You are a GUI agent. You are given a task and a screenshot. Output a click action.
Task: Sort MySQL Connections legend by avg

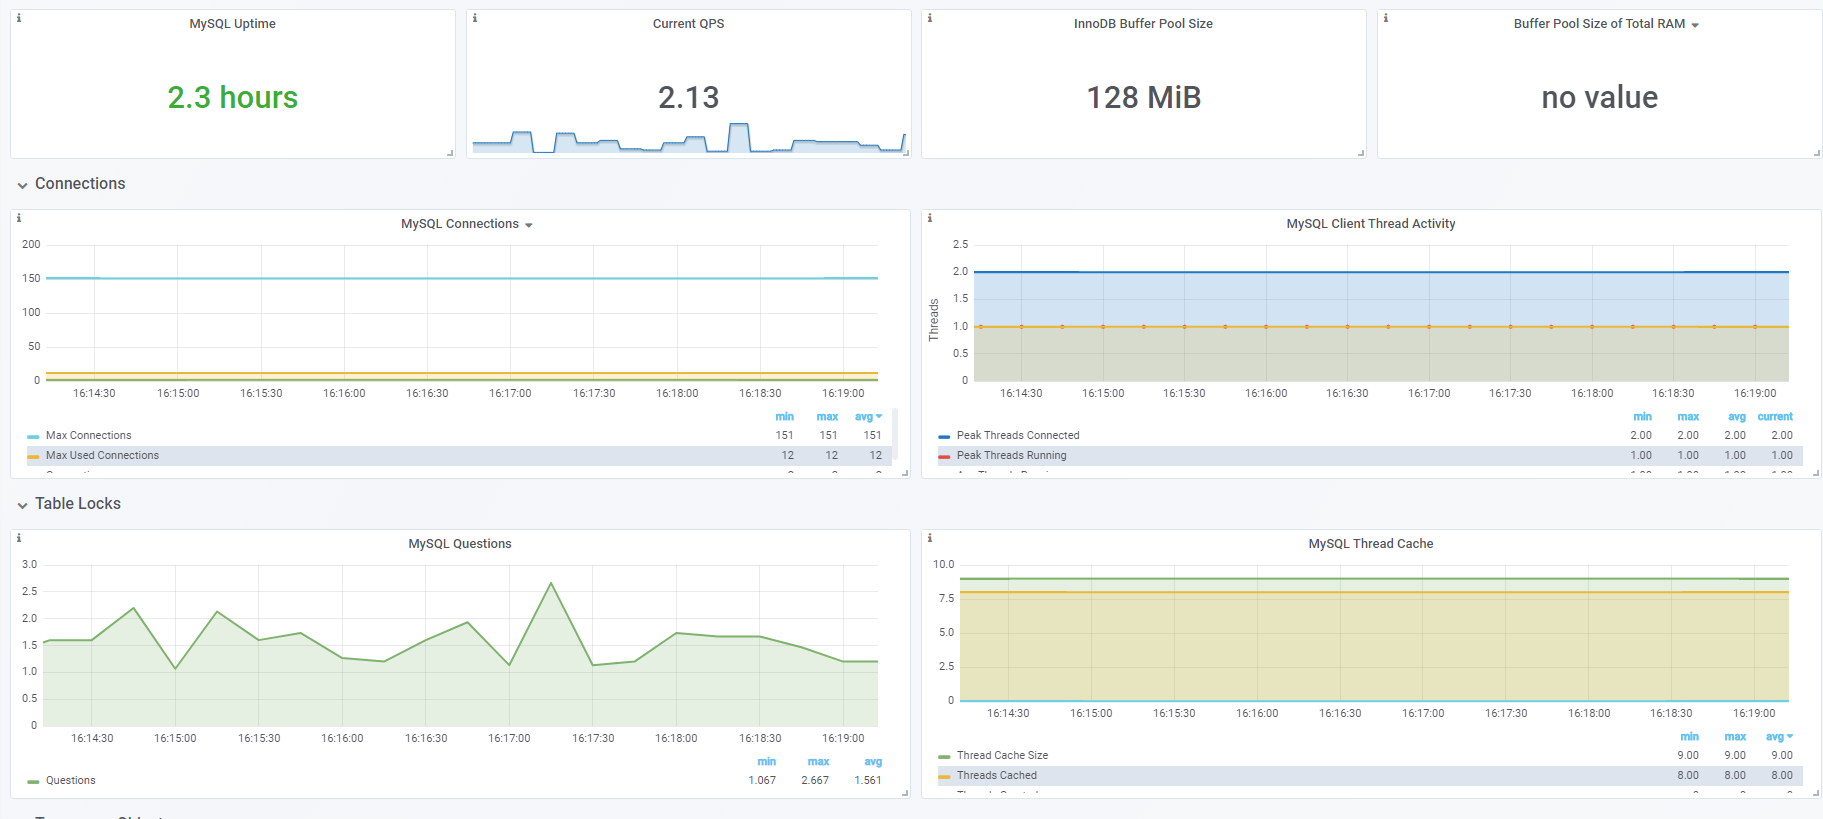coord(868,417)
